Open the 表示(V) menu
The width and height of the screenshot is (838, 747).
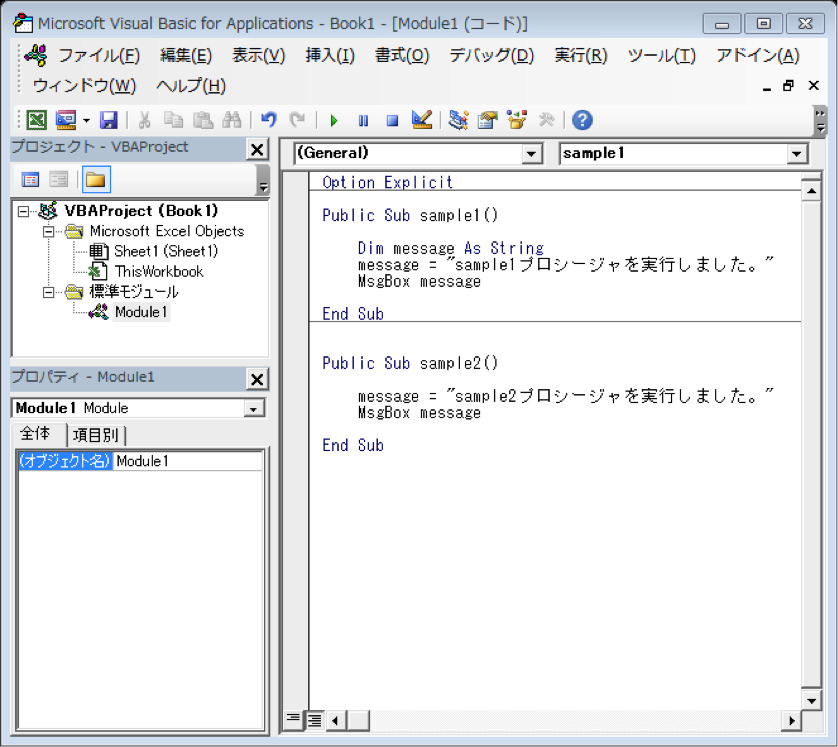click(x=259, y=56)
